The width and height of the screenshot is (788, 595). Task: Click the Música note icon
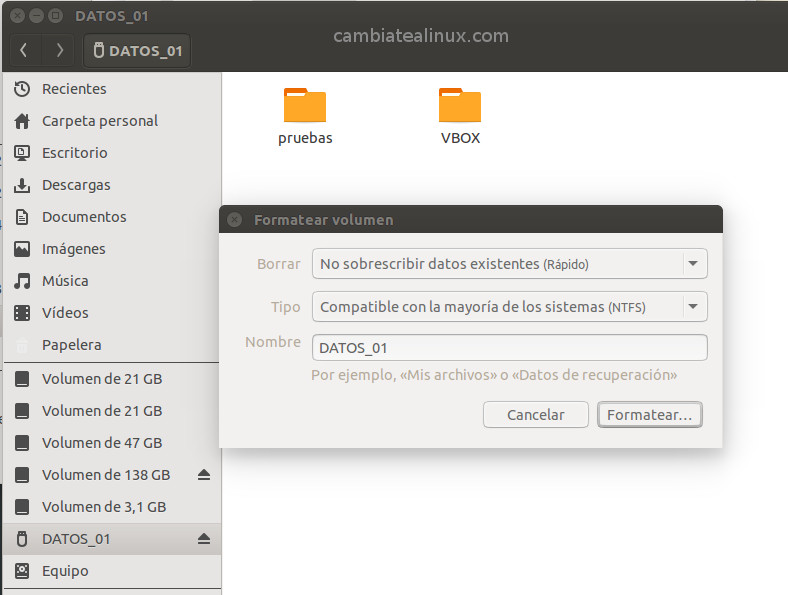pos(22,281)
